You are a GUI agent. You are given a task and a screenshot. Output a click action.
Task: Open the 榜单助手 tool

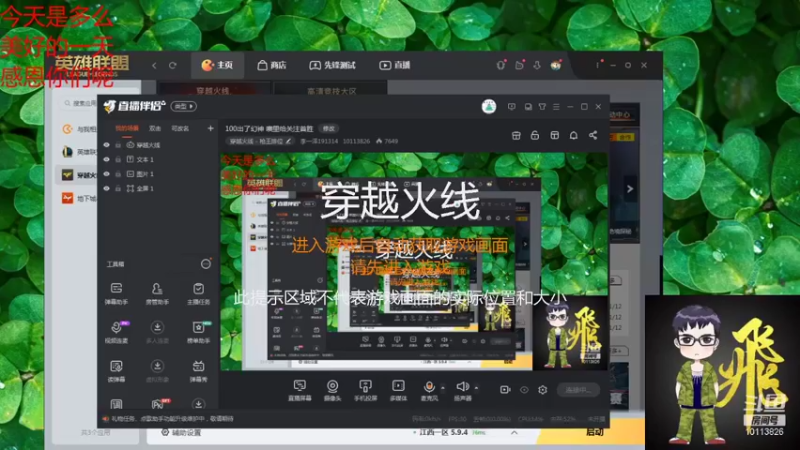click(x=198, y=332)
